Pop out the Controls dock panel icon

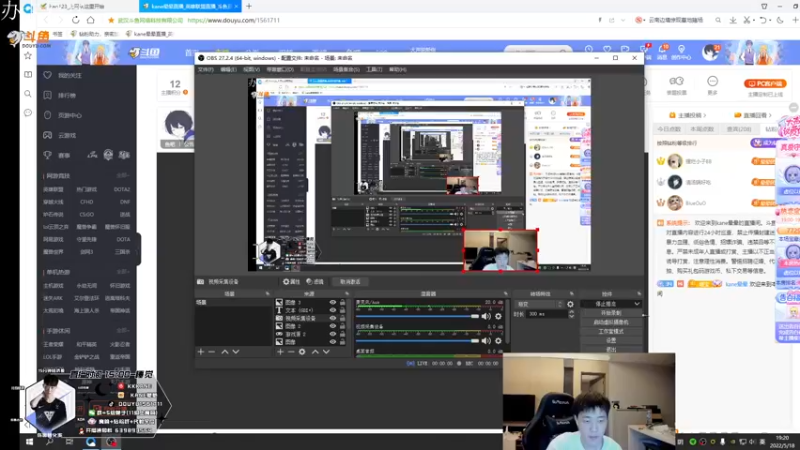639,294
